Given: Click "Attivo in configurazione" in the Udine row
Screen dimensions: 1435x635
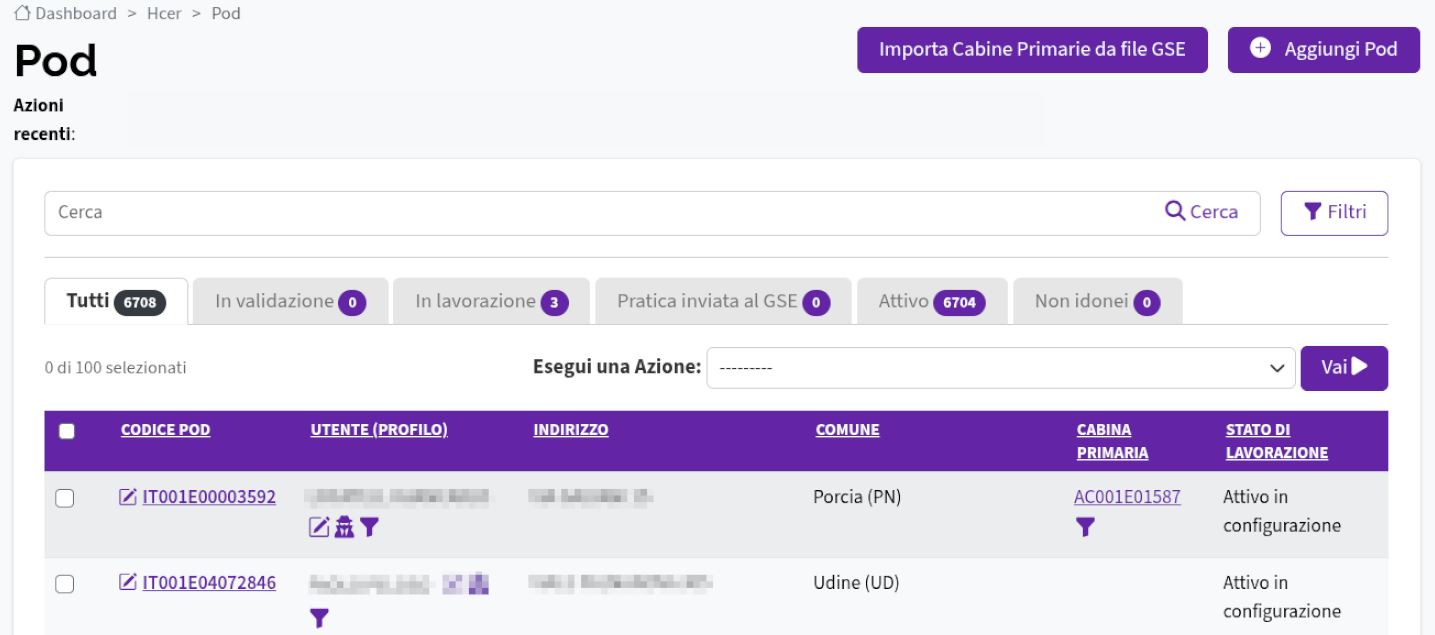Looking at the screenshot, I should [x=1282, y=597].
